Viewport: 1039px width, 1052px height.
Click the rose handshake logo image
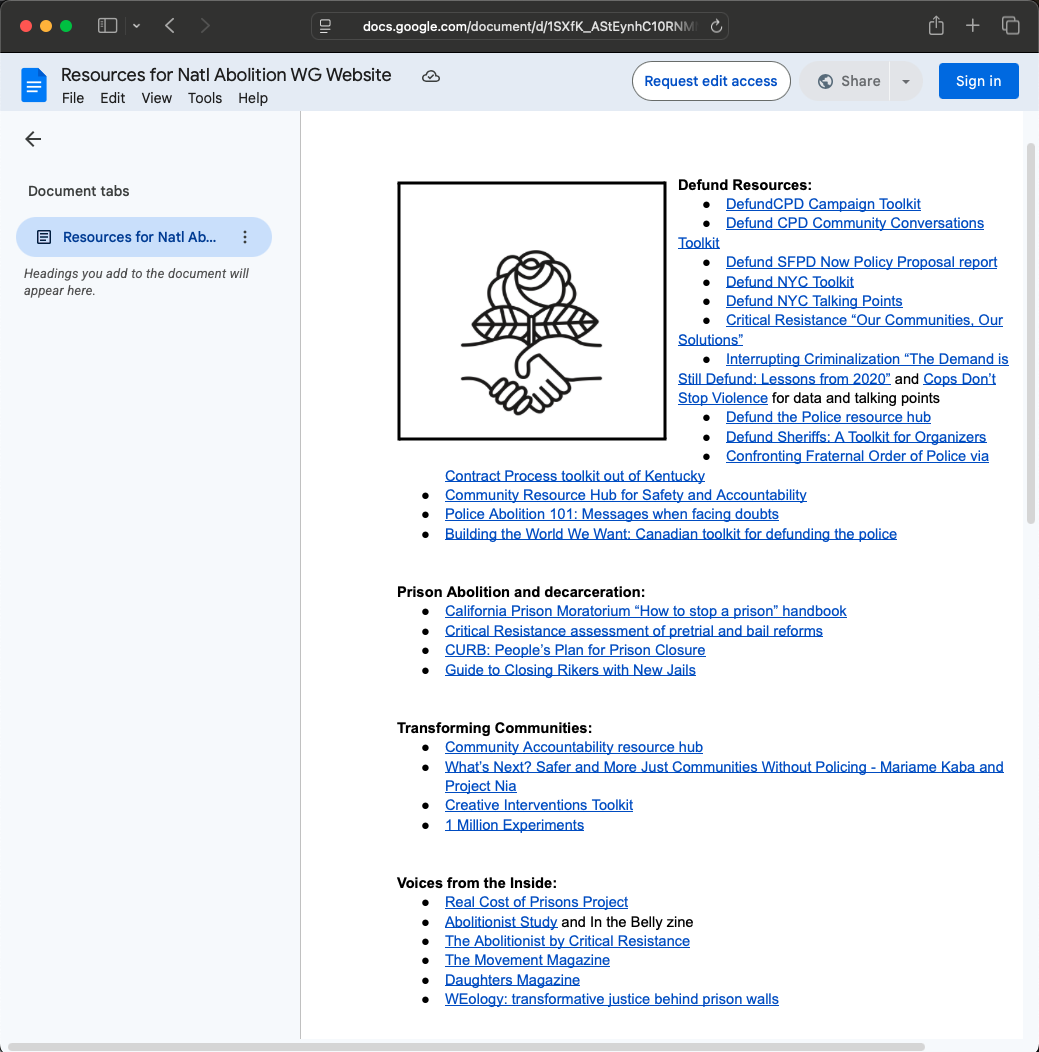click(531, 311)
